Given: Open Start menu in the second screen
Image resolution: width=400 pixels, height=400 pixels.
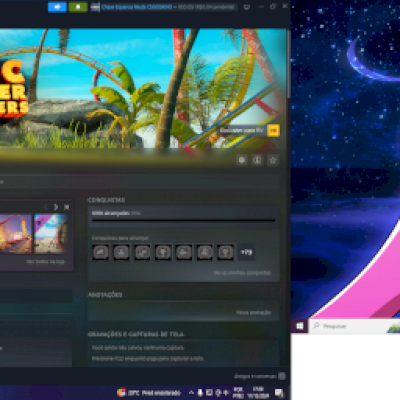Looking at the screenshot, I should (x=299, y=326).
